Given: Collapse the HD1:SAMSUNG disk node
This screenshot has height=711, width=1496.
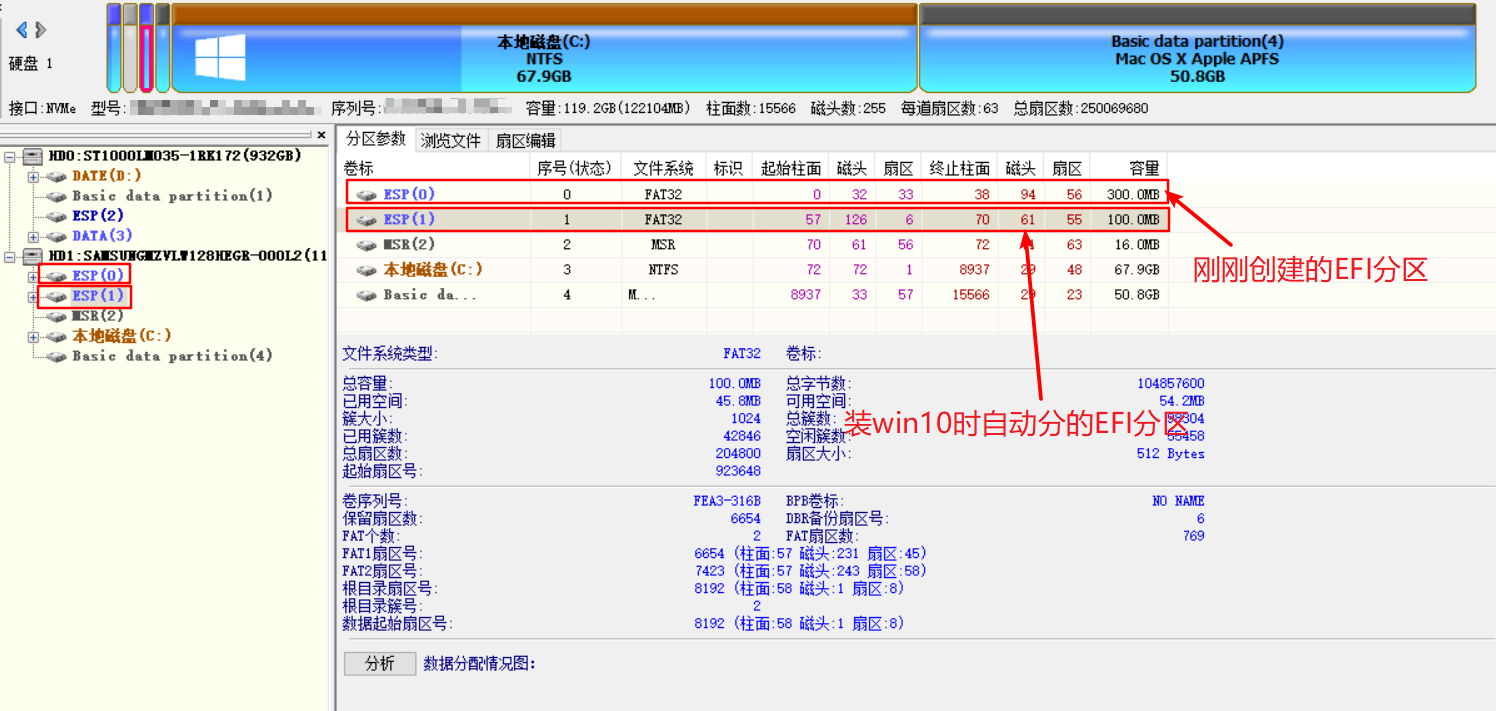Looking at the screenshot, I should pos(9,257).
